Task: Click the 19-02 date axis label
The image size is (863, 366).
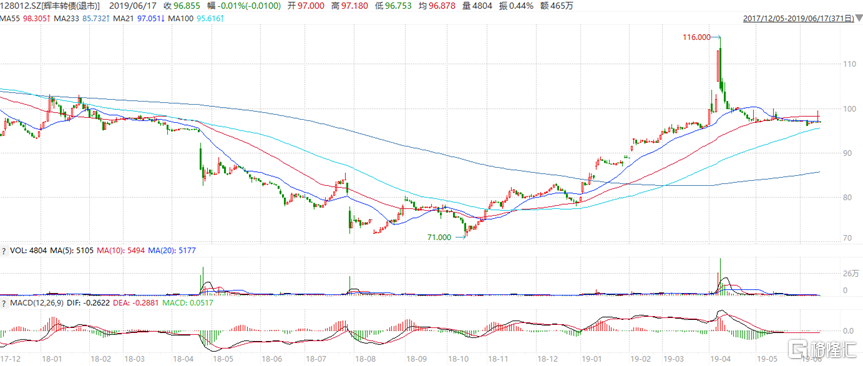Action: (x=640, y=358)
